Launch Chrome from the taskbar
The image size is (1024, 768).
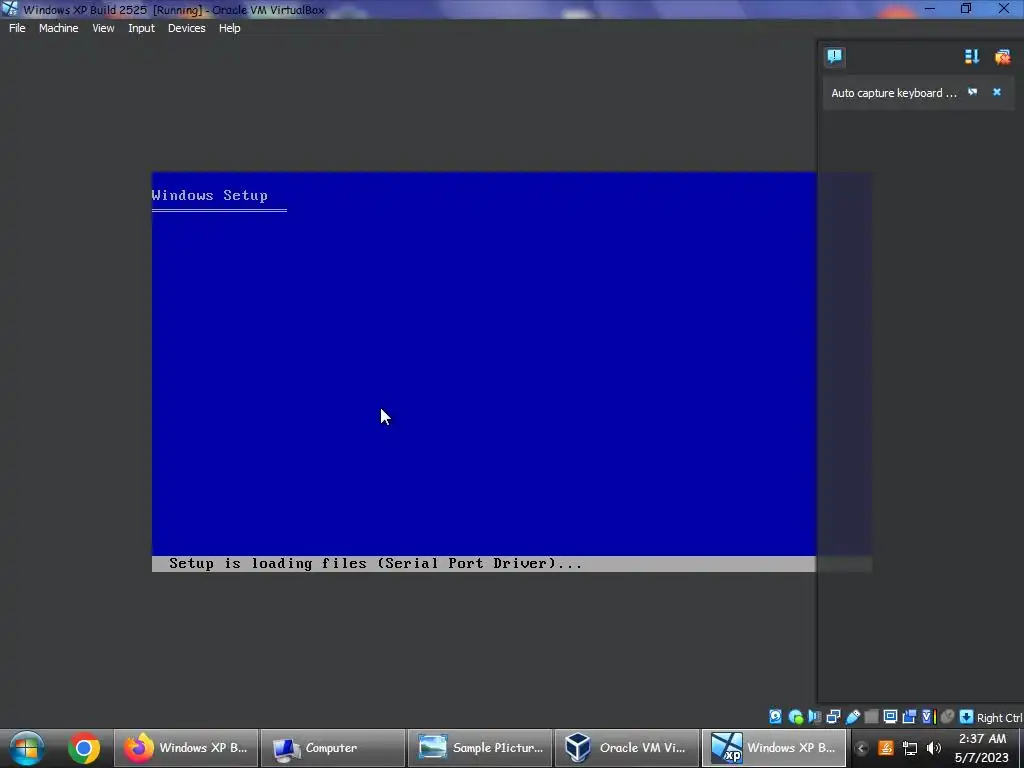pyautogui.click(x=84, y=748)
